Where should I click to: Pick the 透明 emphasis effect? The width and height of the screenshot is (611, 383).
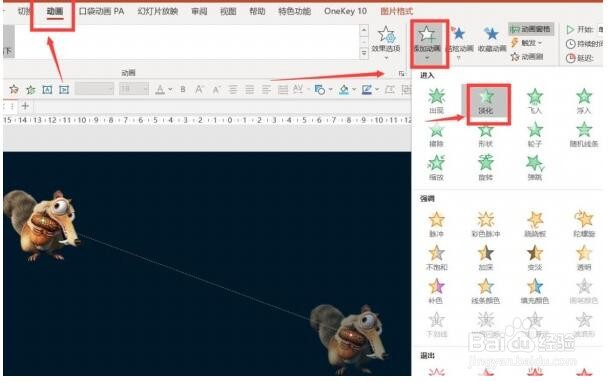pyautogui.click(x=584, y=258)
